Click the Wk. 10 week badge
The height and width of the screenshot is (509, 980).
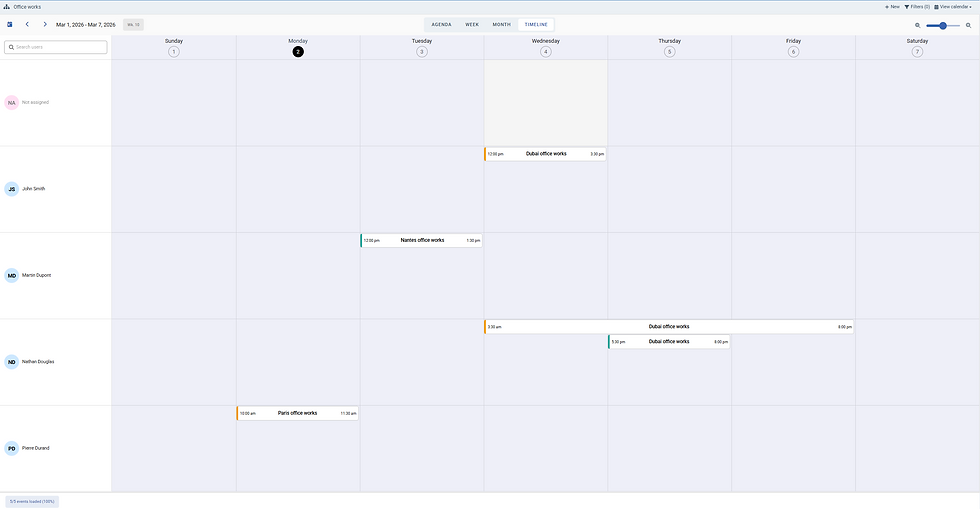click(133, 24)
